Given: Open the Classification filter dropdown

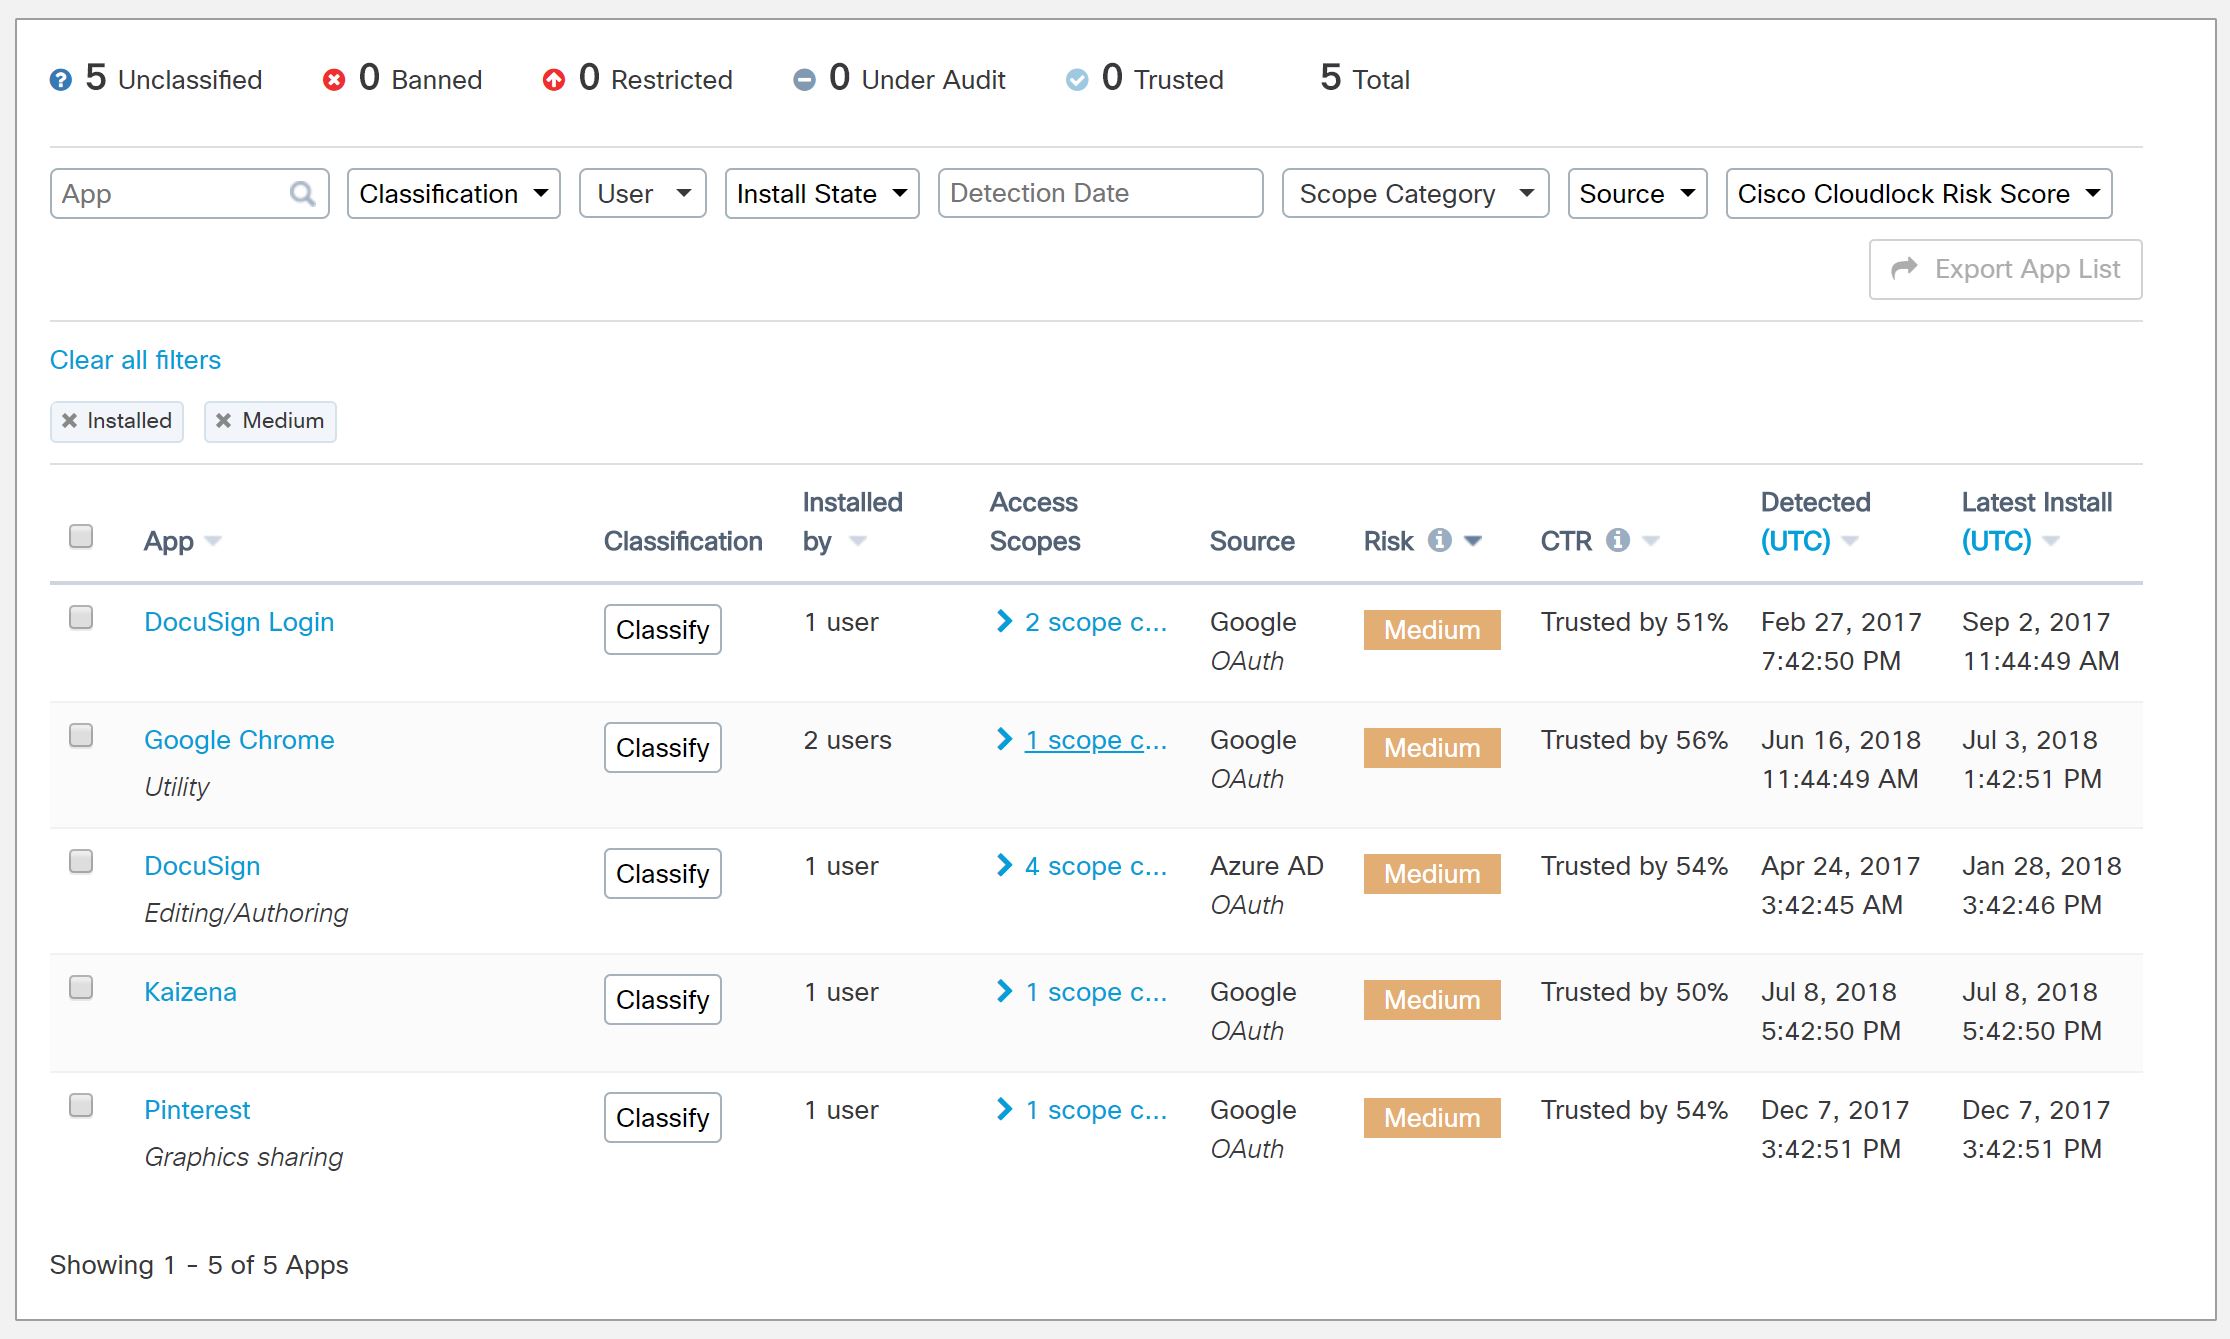Looking at the screenshot, I should 451,194.
